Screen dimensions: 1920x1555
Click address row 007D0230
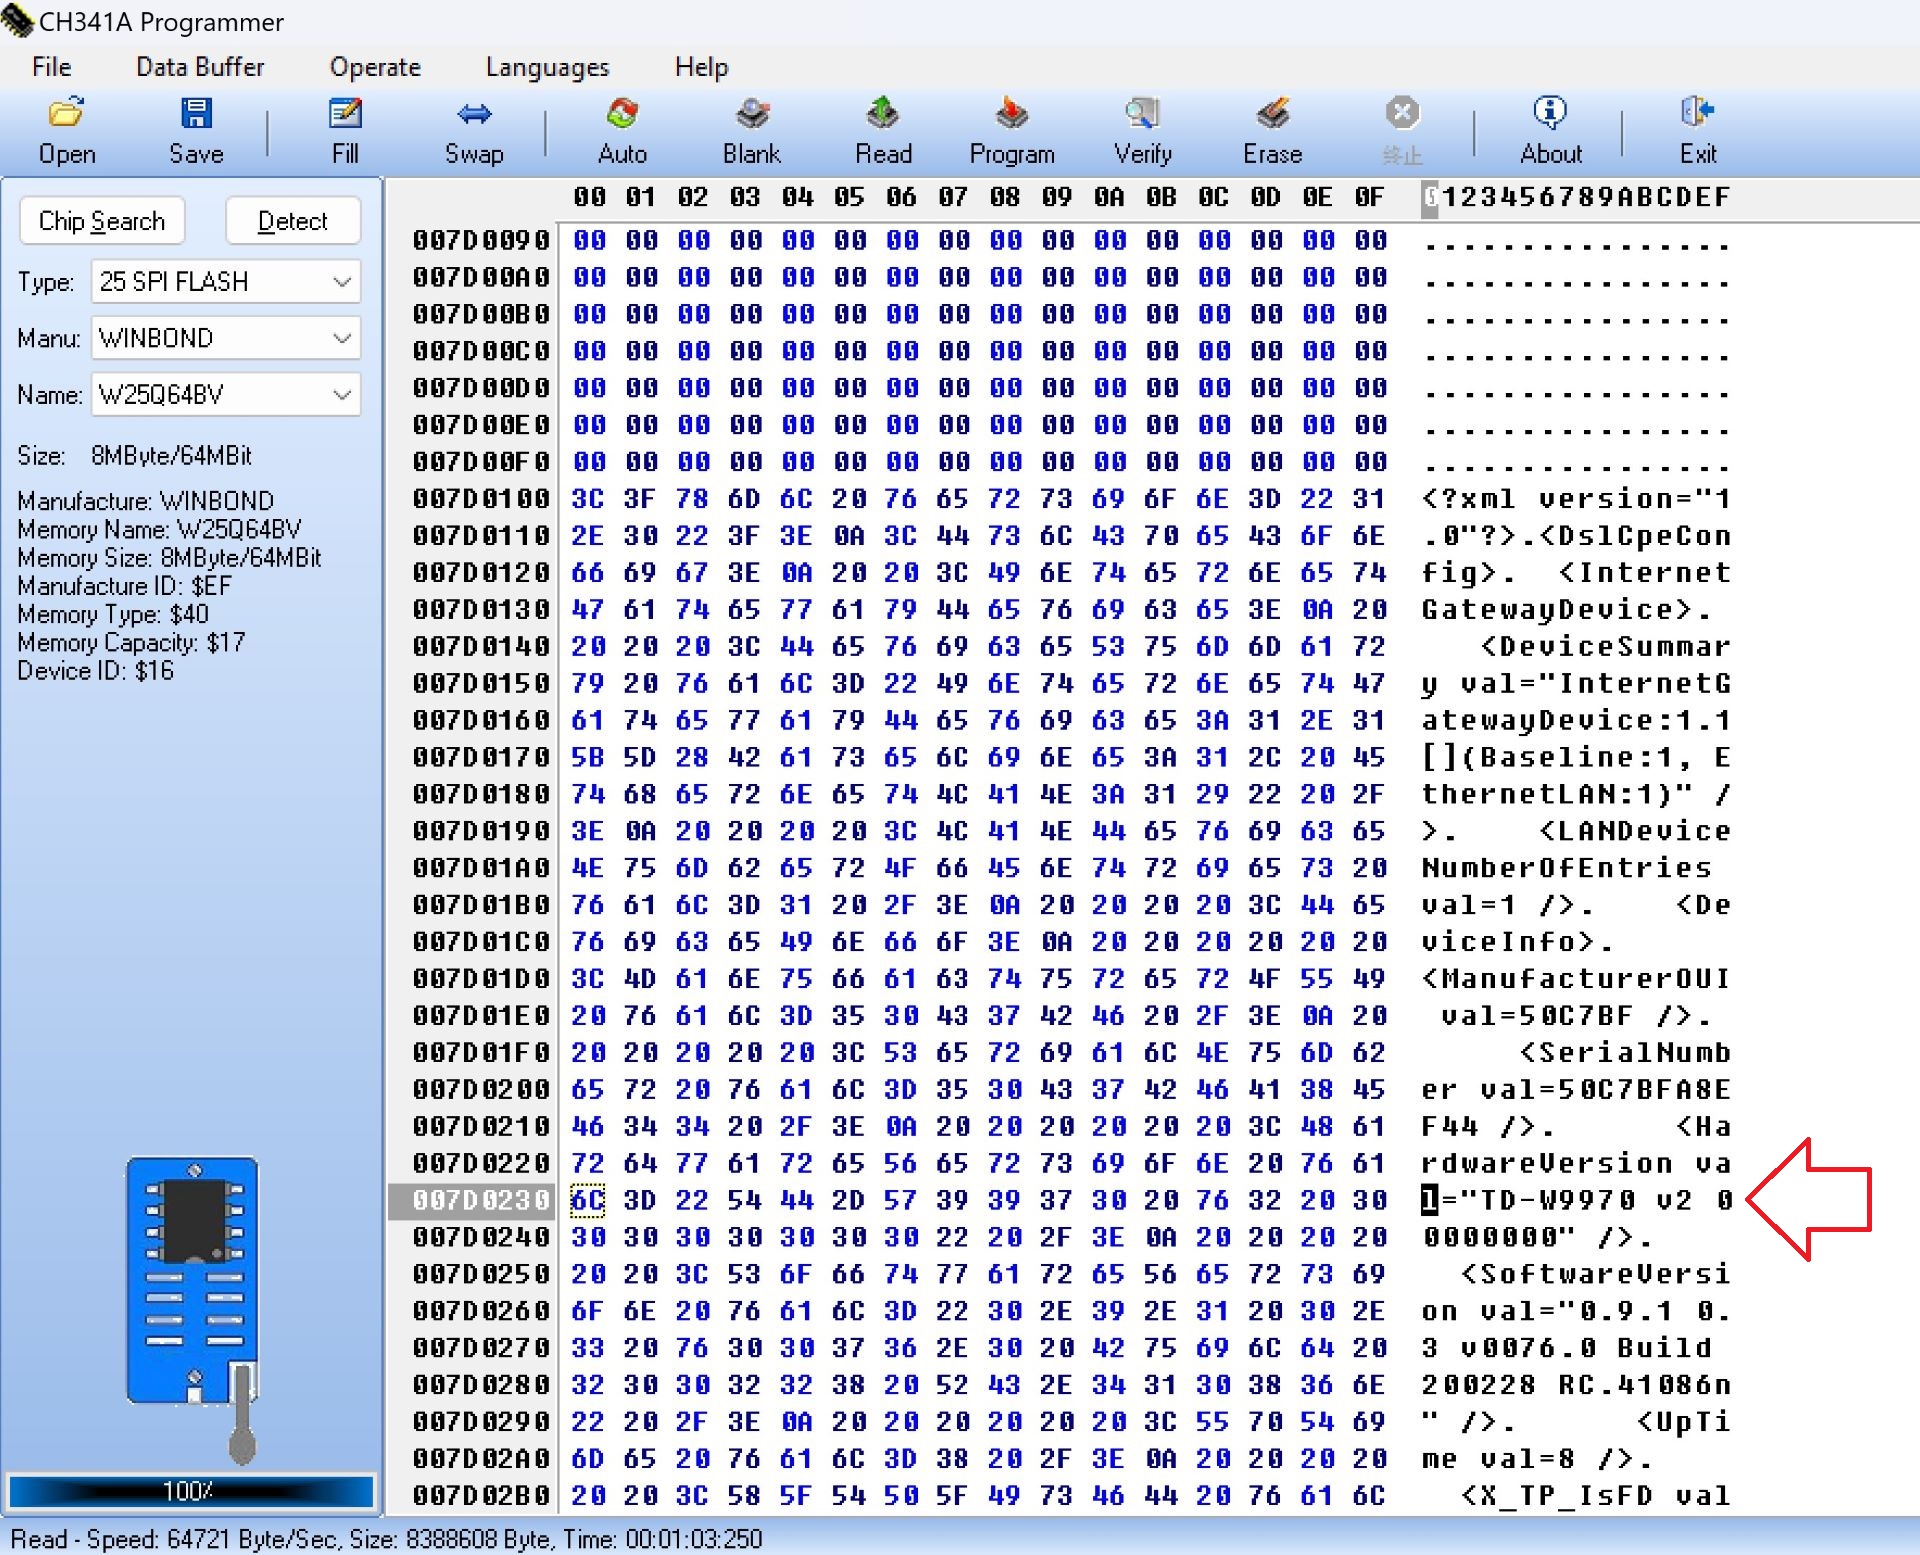click(x=481, y=1200)
